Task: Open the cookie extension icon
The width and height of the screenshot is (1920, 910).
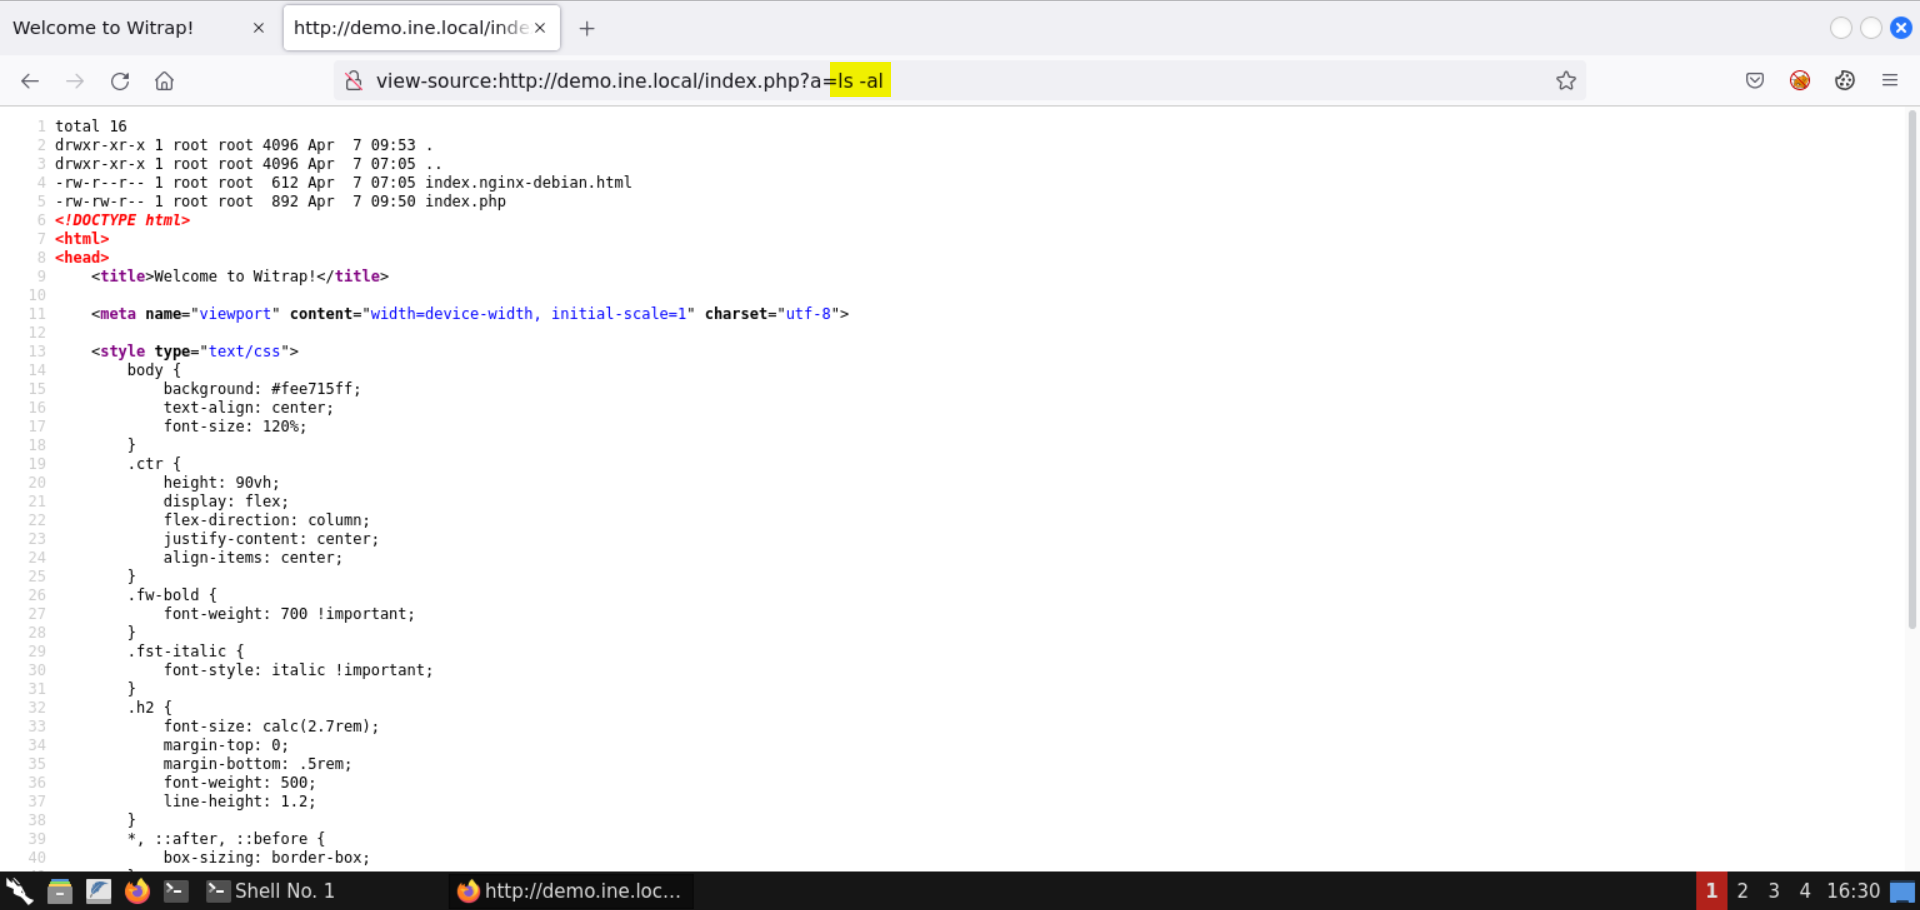Action: click(1845, 81)
